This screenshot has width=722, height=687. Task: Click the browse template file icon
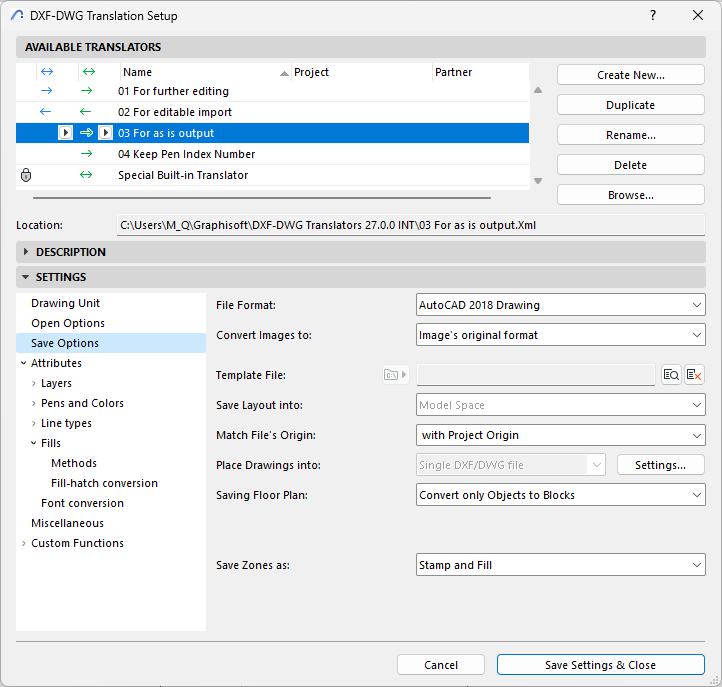tap(671, 375)
